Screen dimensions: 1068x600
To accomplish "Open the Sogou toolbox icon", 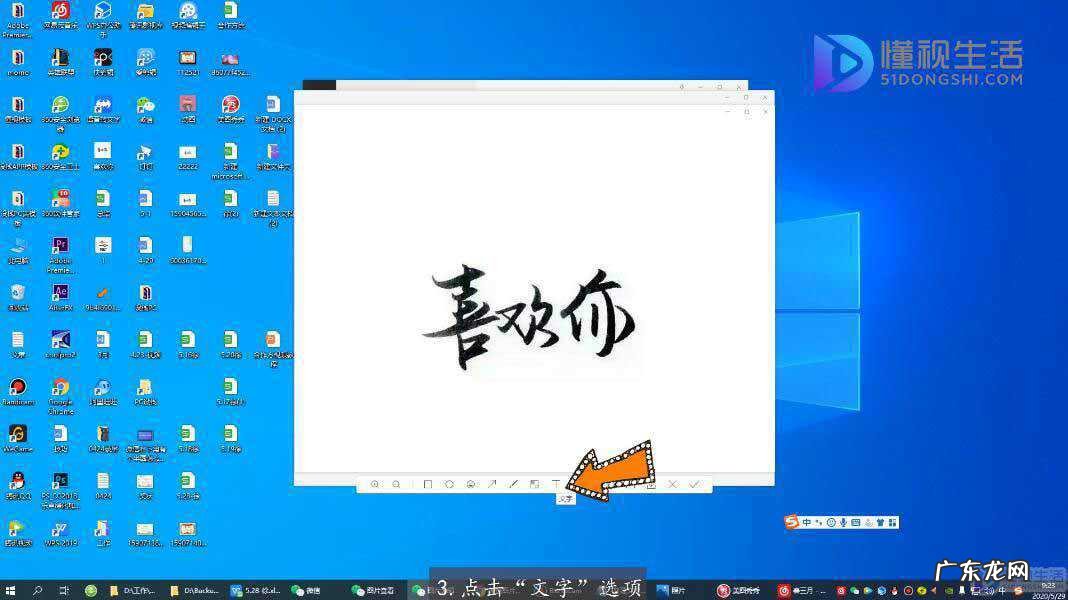I will (x=892, y=522).
